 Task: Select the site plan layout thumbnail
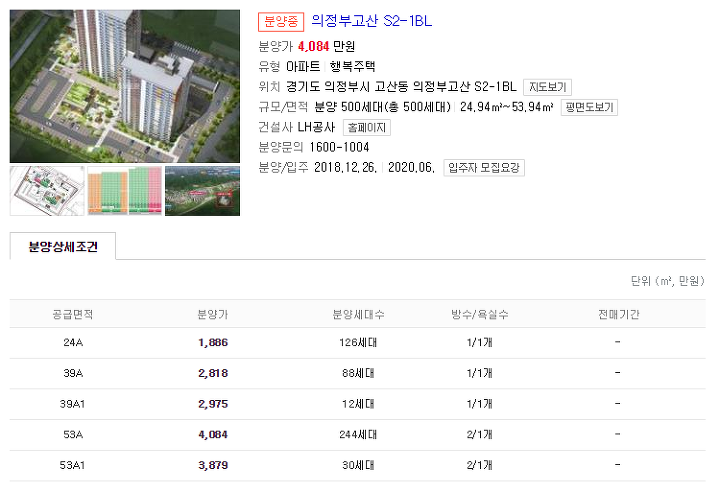[47, 191]
